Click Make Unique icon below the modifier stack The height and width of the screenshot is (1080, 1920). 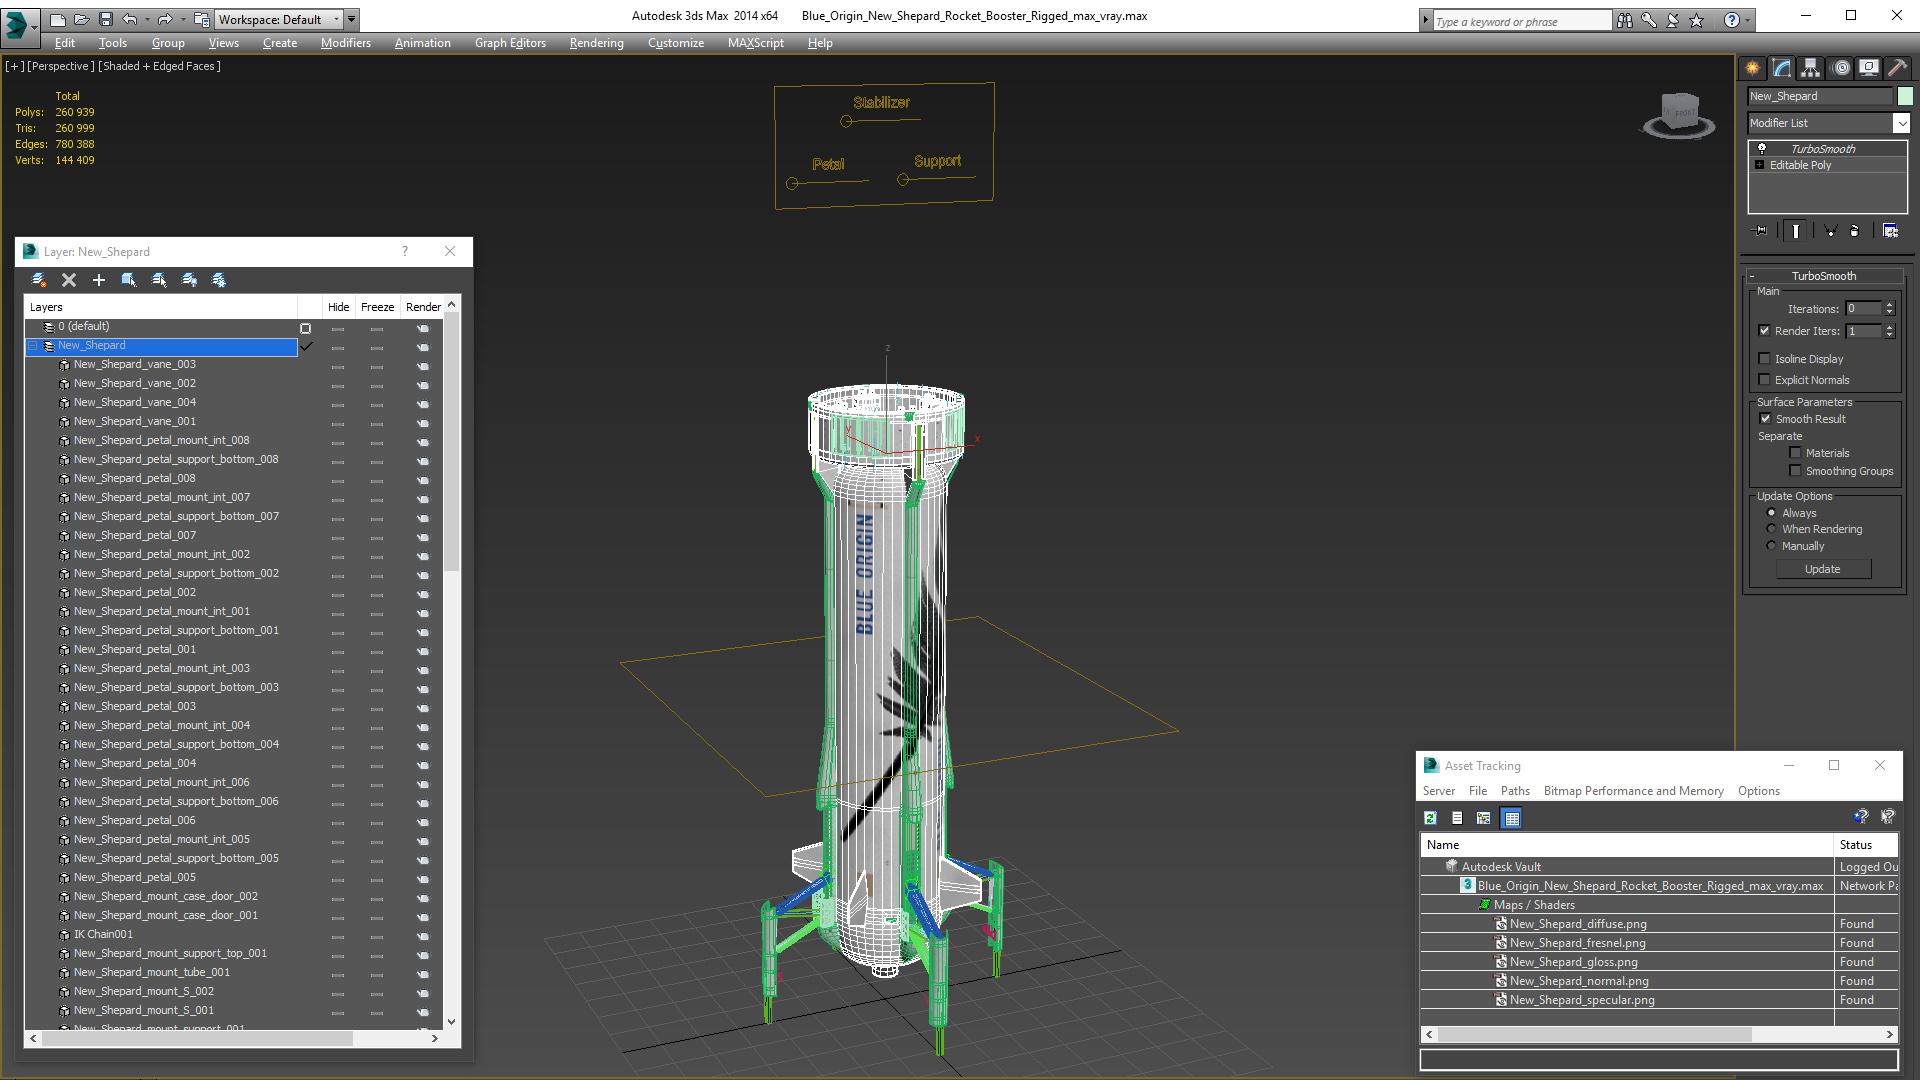point(1831,231)
